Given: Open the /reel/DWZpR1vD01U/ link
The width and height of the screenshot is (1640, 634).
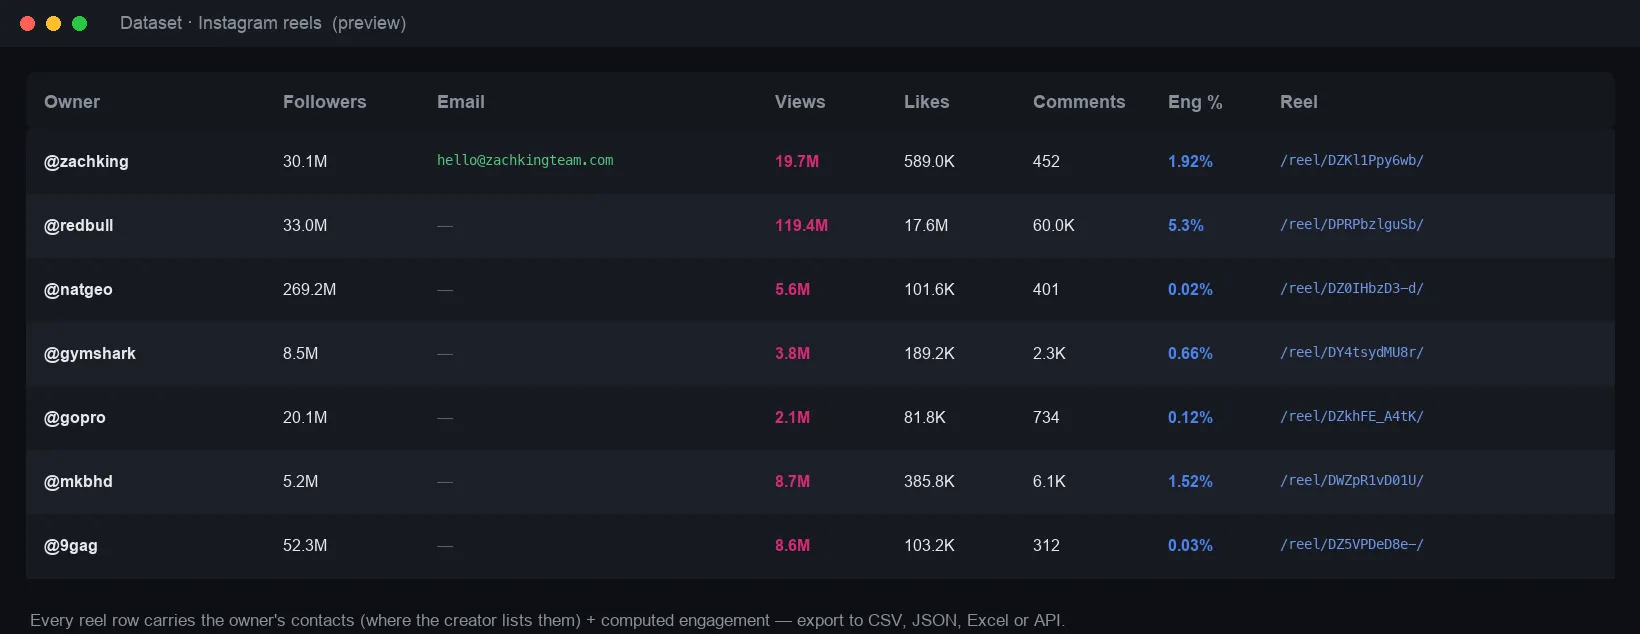Looking at the screenshot, I should (1352, 480).
